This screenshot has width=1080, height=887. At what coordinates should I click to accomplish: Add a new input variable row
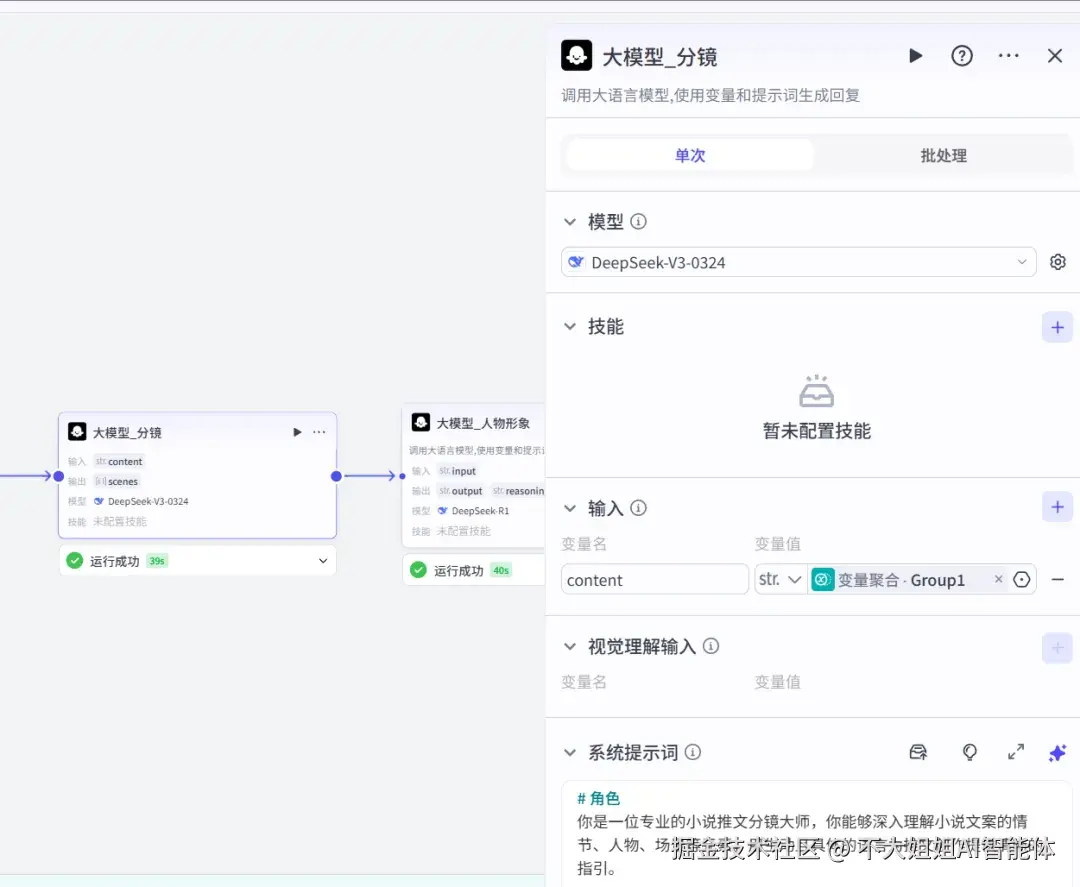pyautogui.click(x=1057, y=507)
